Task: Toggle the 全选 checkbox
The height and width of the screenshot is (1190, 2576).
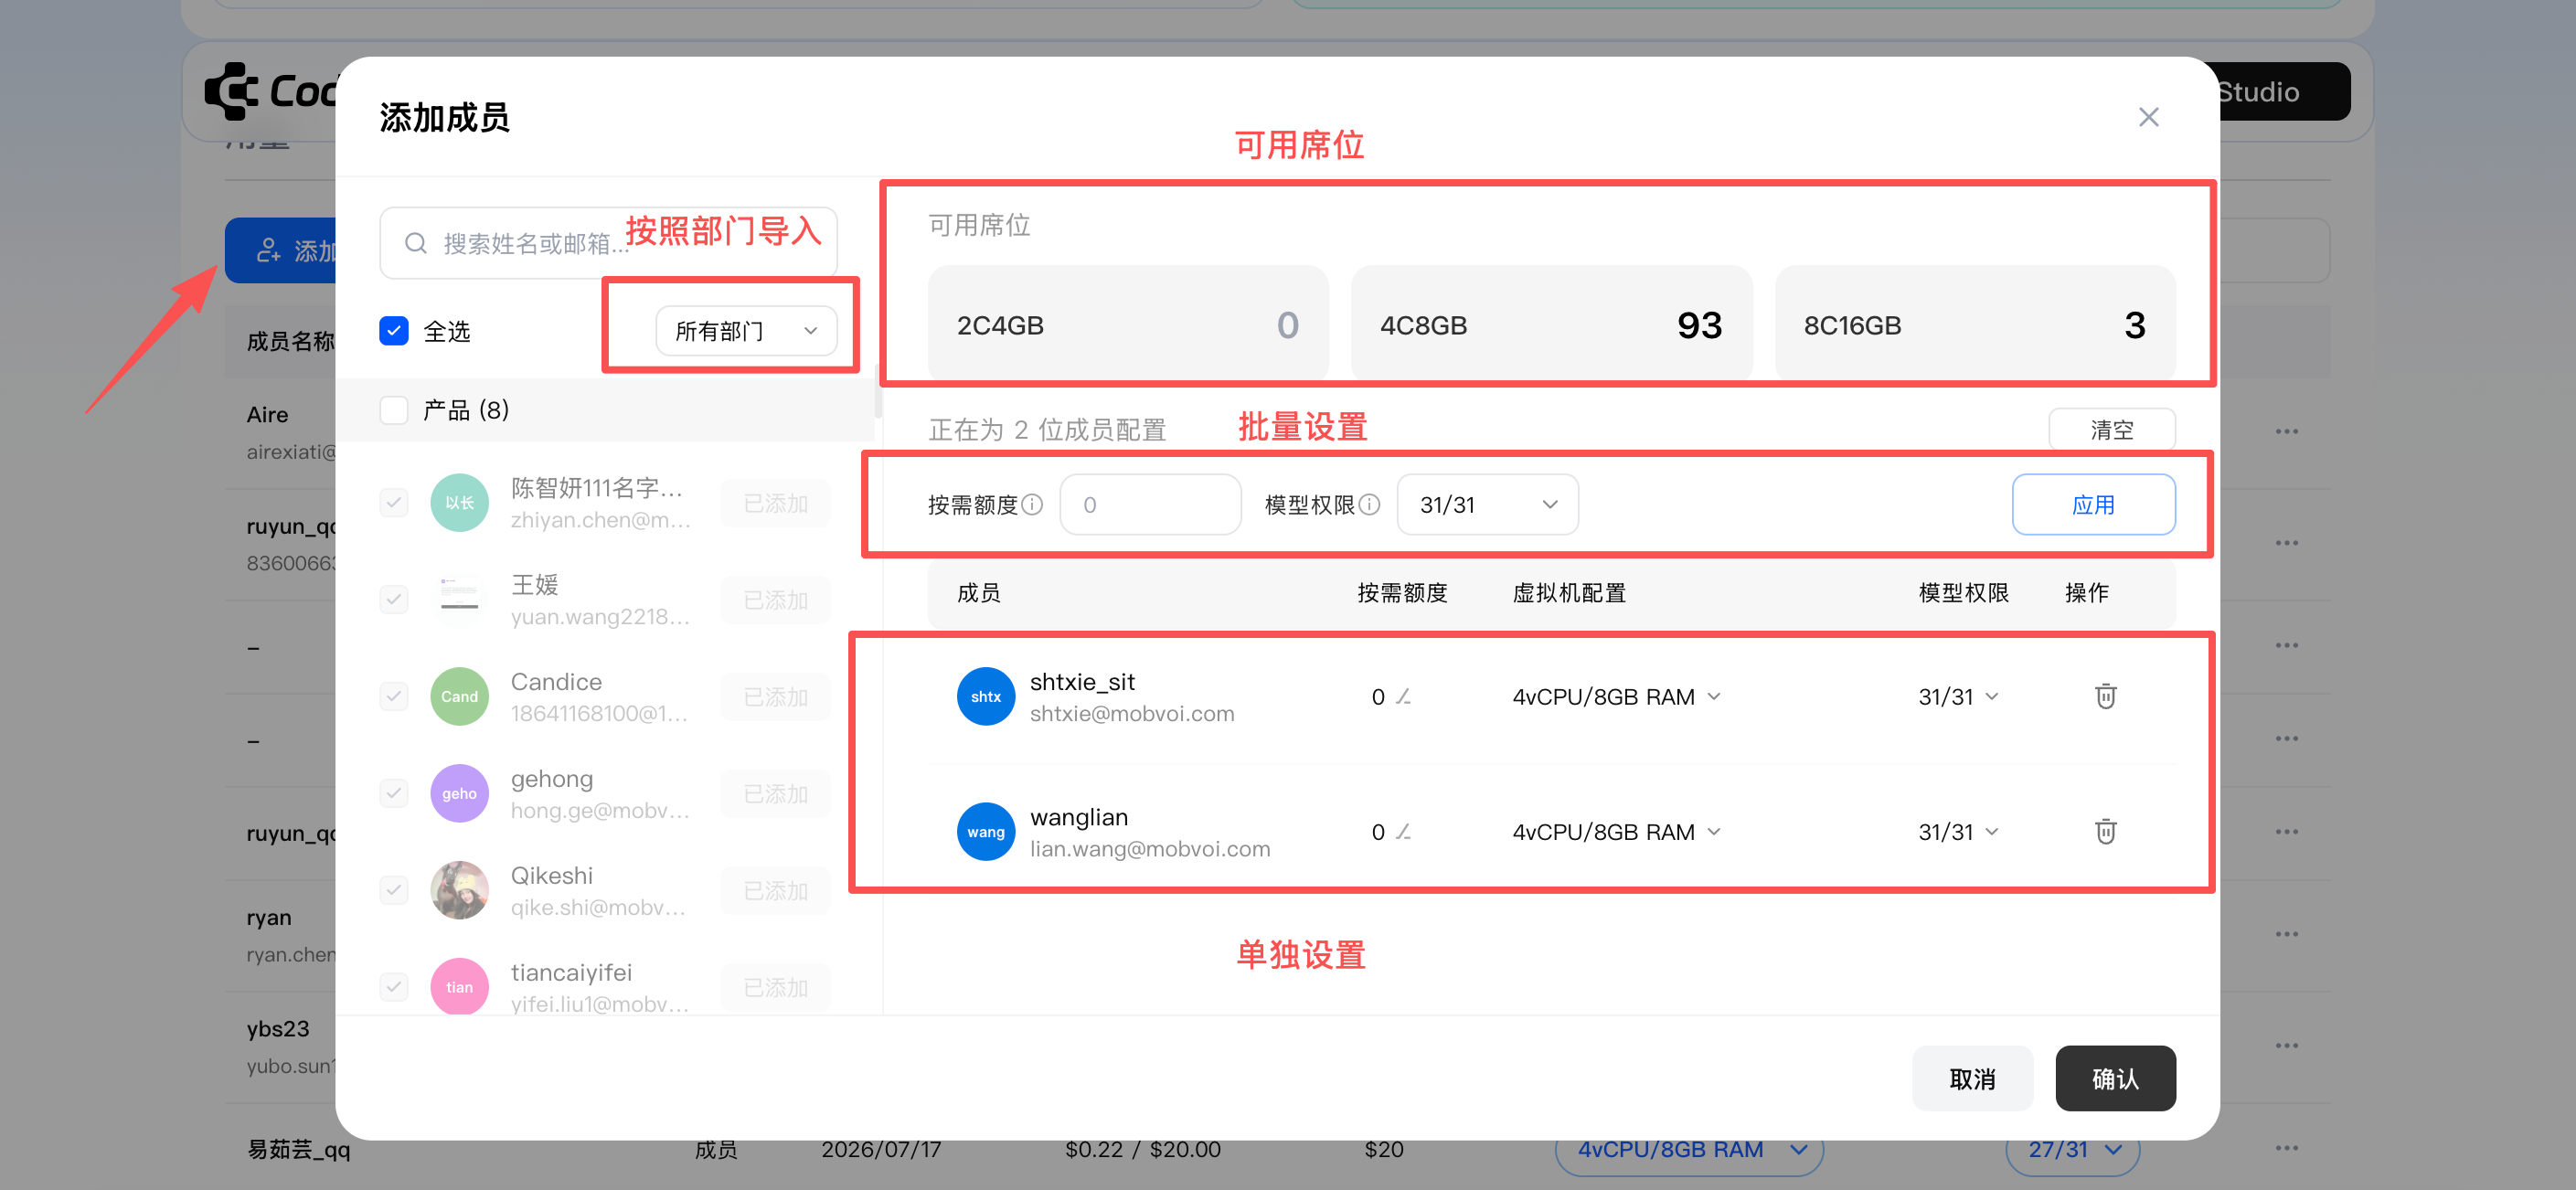Action: [x=394, y=330]
